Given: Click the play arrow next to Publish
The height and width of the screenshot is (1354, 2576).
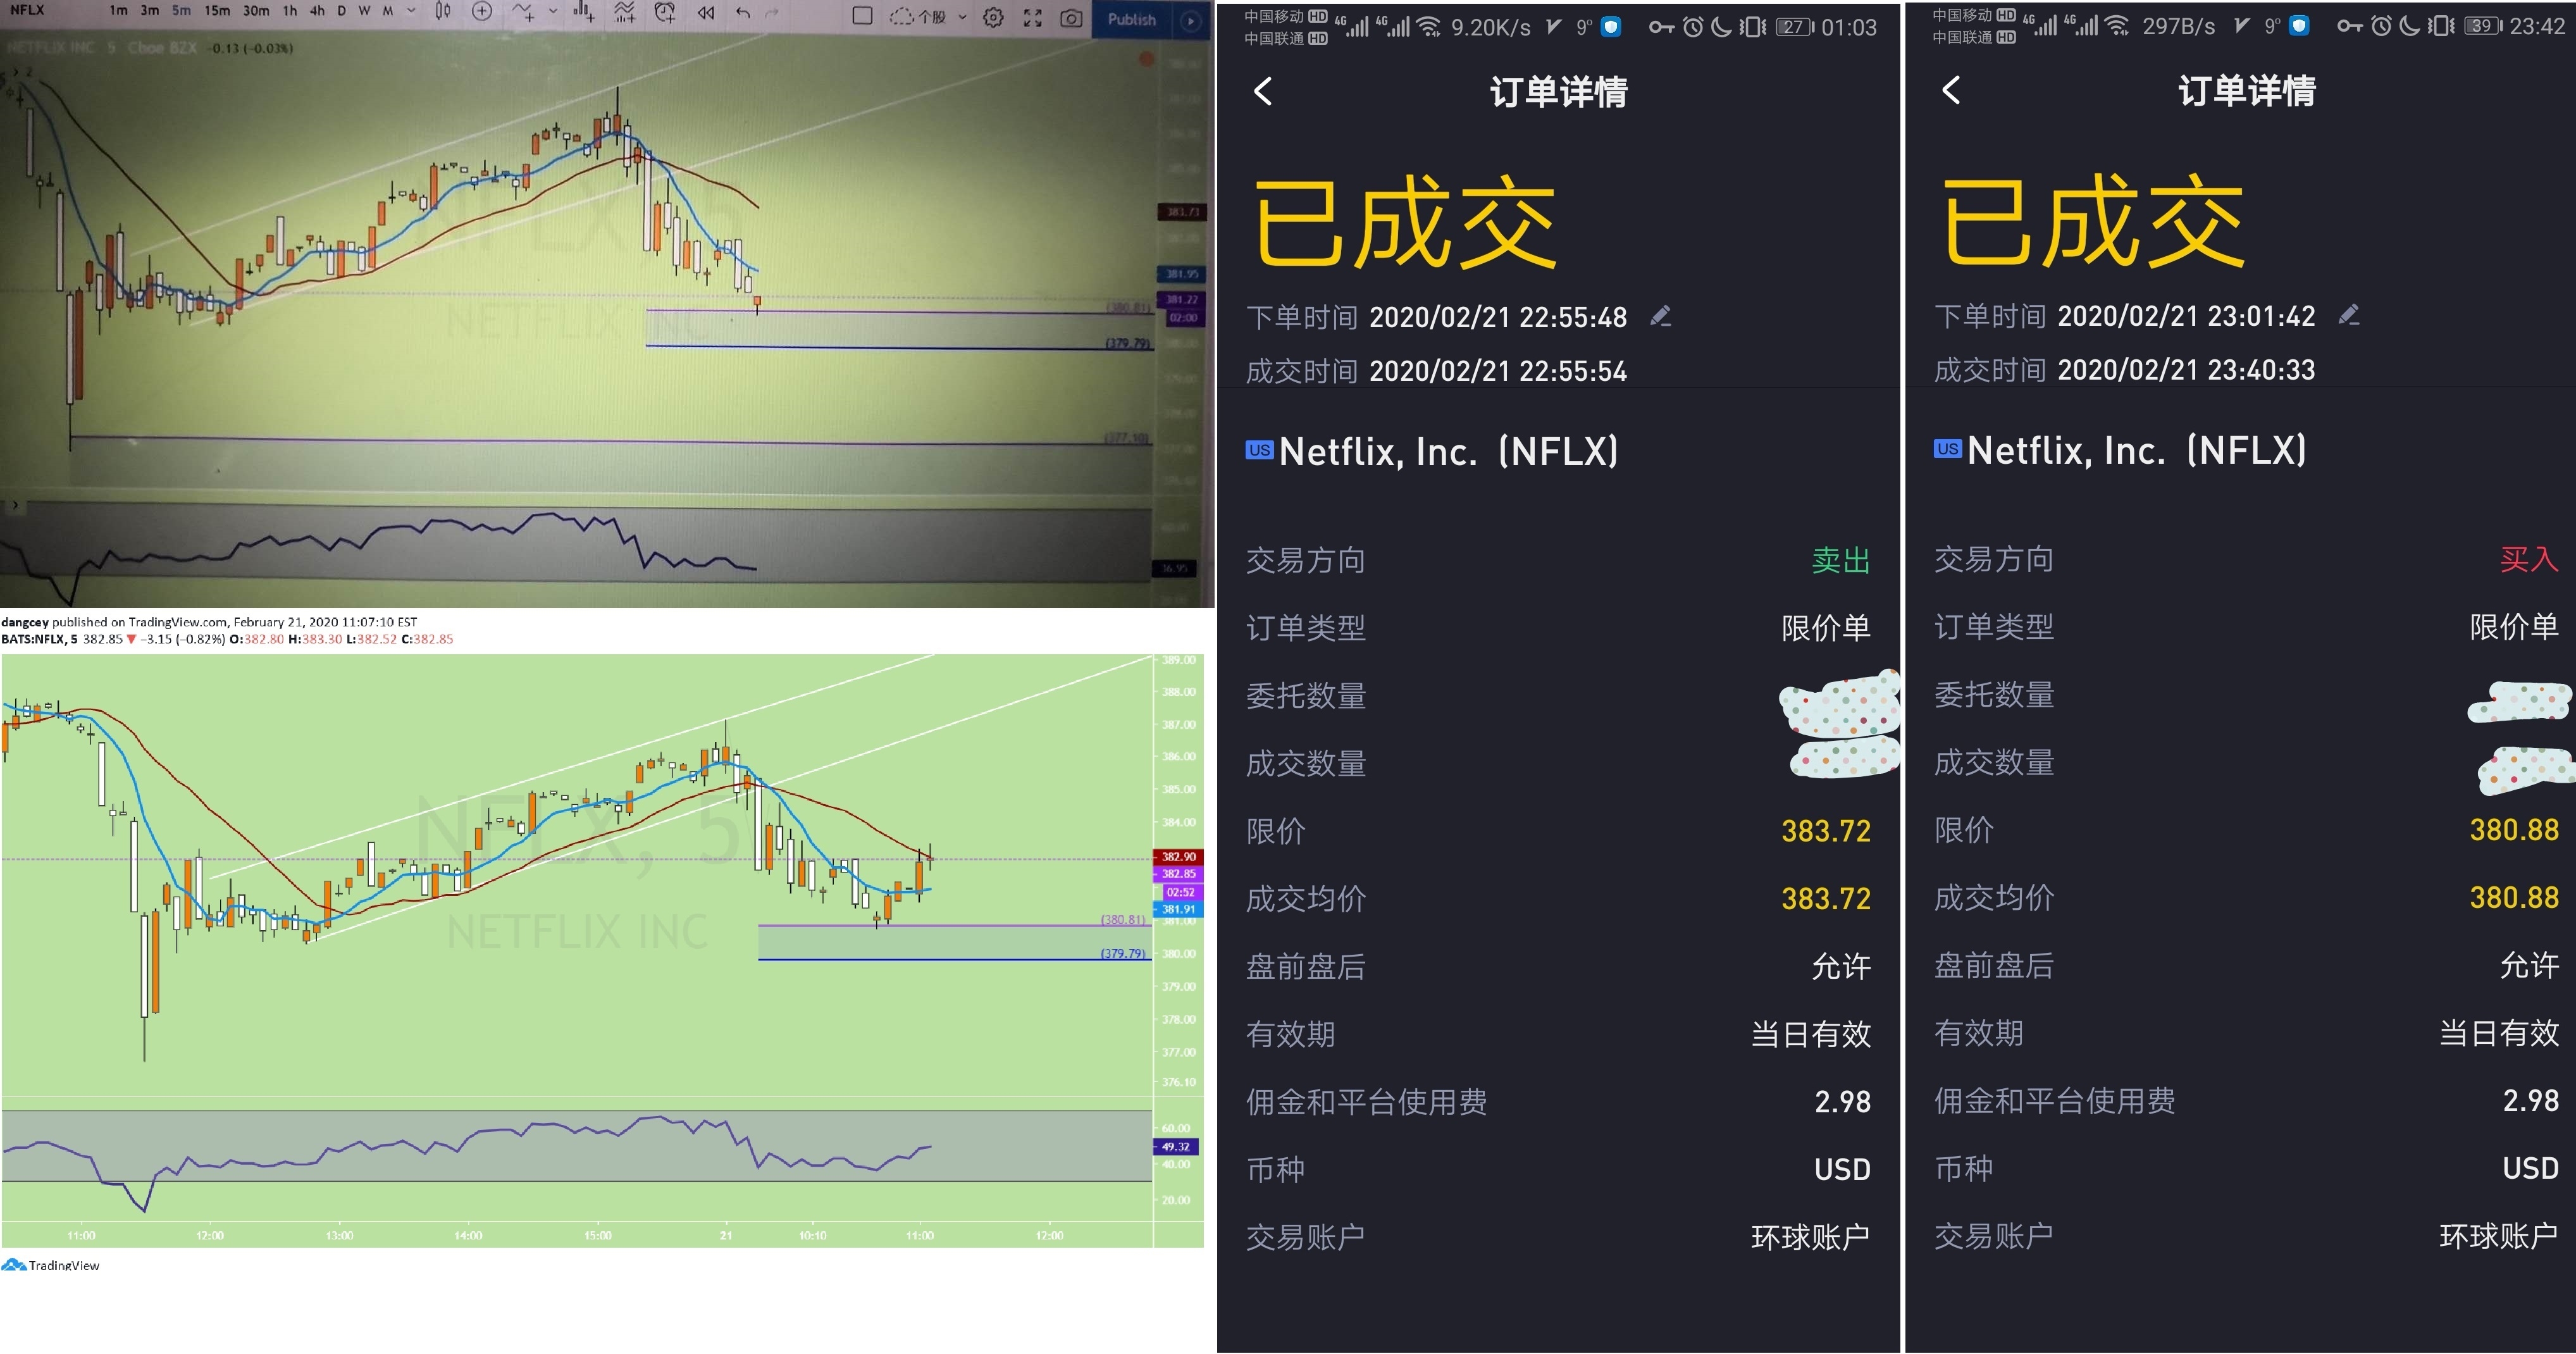Looking at the screenshot, I should click(x=1190, y=21).
